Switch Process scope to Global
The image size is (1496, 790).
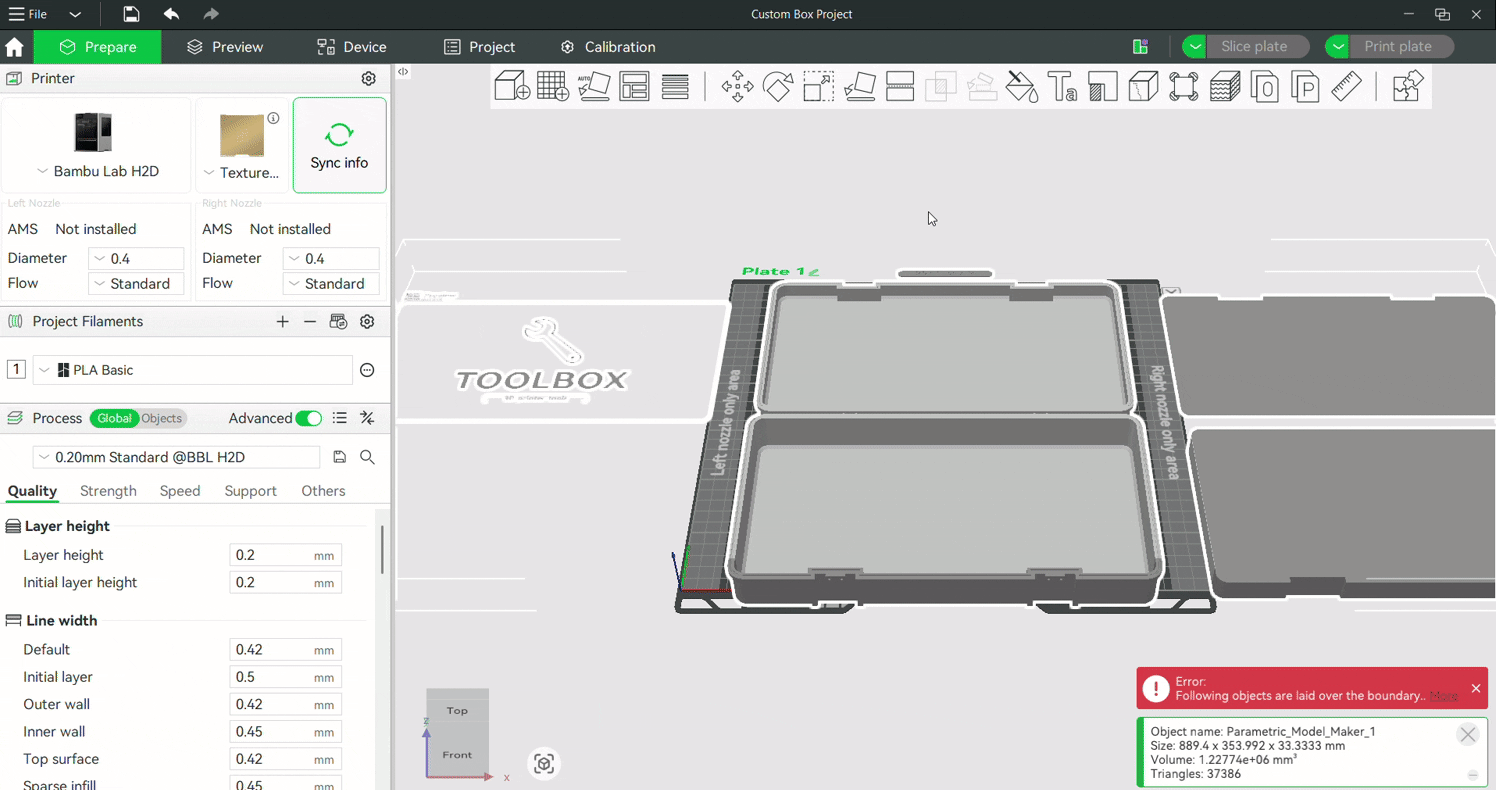tap(114, 418)
